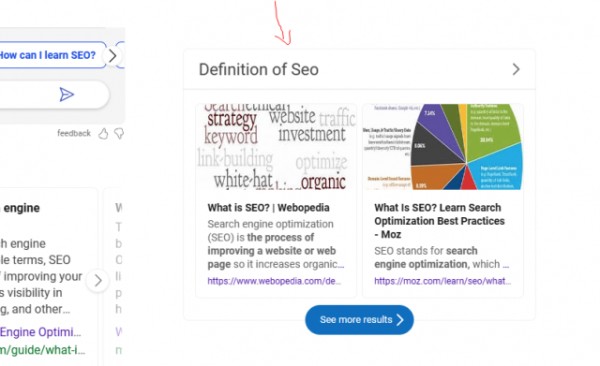This screenshot has height=366, width=600.
Task: Click the chat message input field
Action: [54, 95]
